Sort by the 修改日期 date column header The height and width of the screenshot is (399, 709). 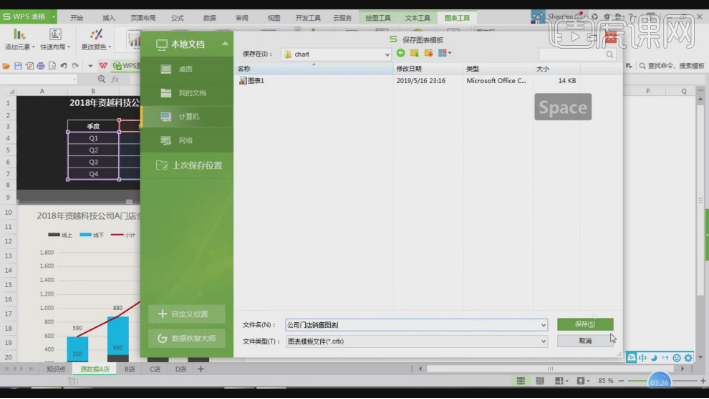(x=428, y=68)
